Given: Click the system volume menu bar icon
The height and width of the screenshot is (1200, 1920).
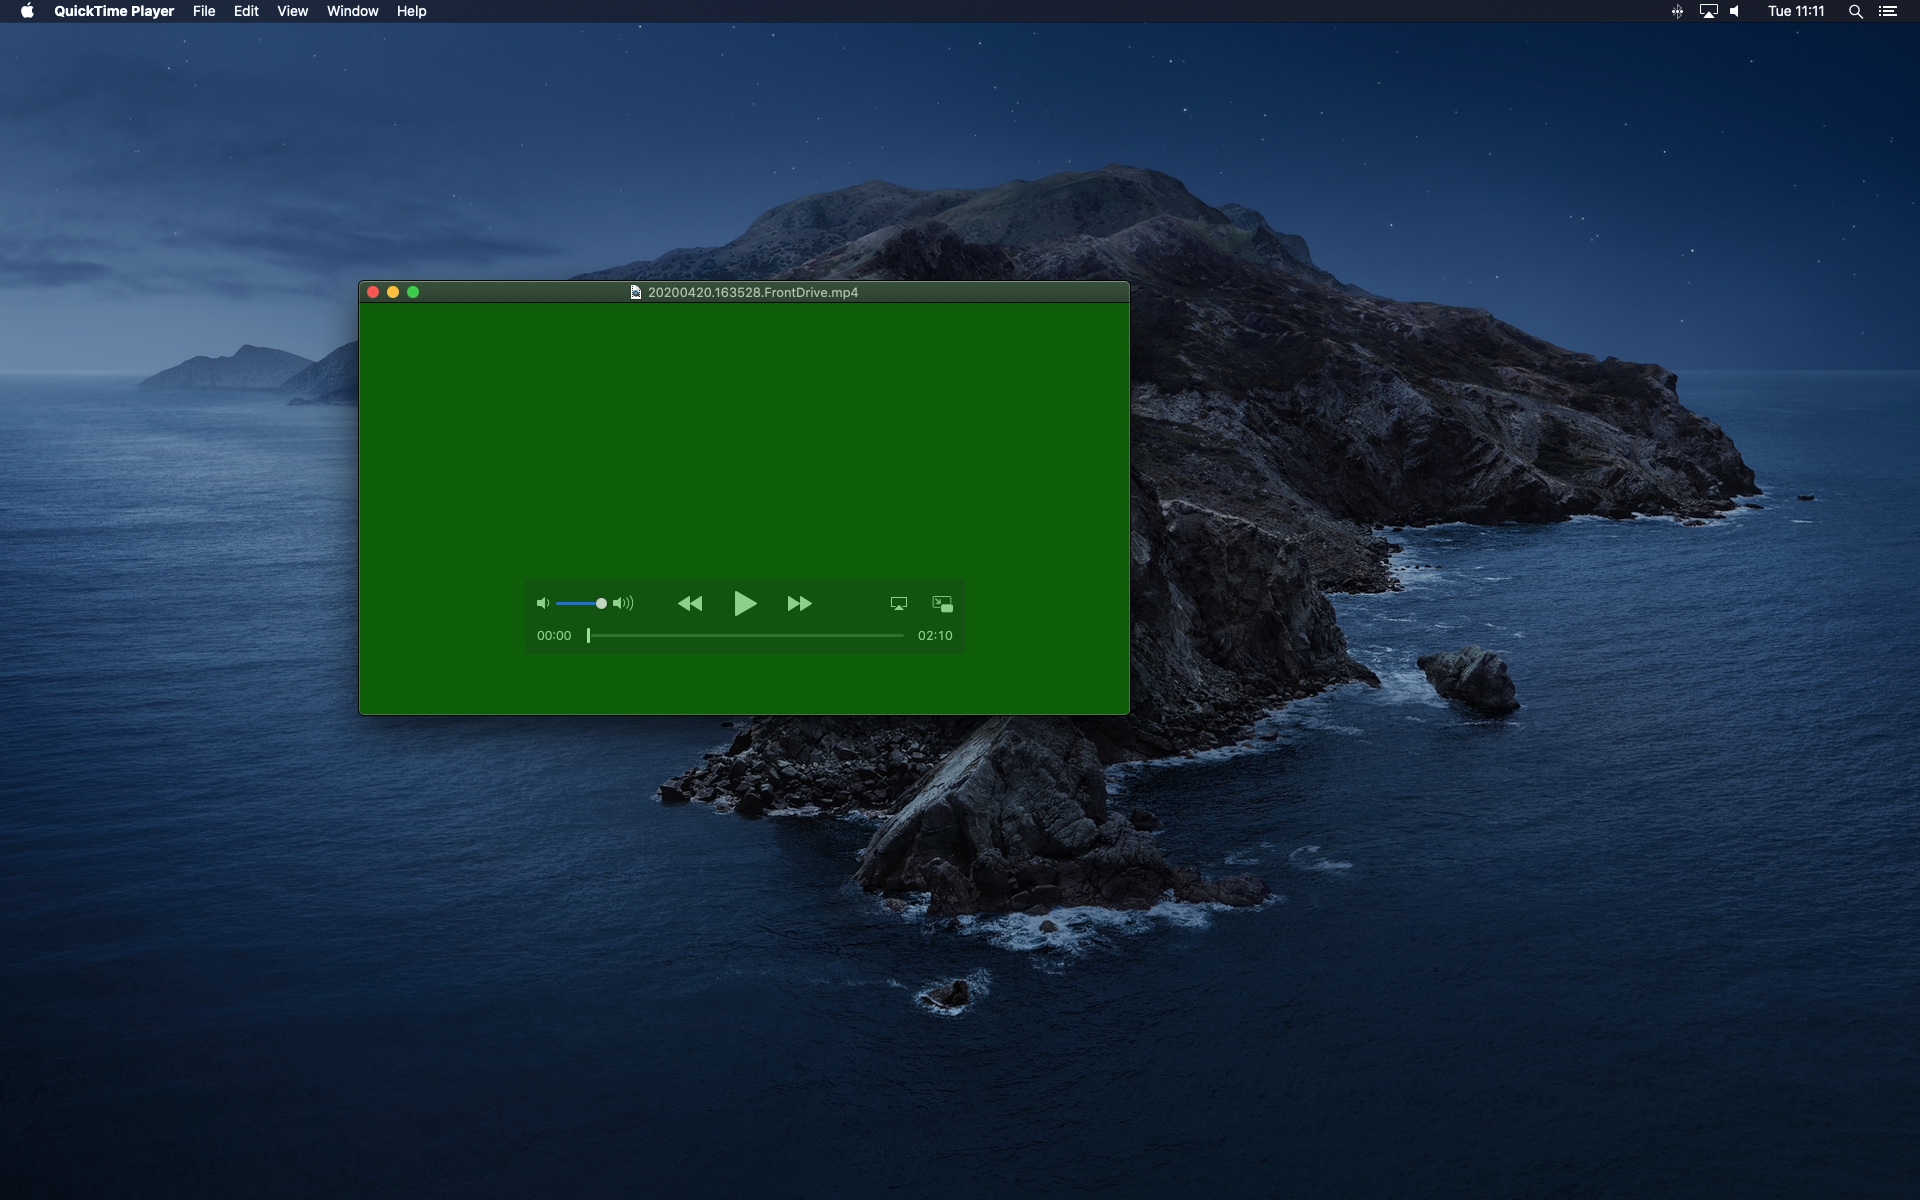Looking at the screenshot, I should tap(1734, 11).
